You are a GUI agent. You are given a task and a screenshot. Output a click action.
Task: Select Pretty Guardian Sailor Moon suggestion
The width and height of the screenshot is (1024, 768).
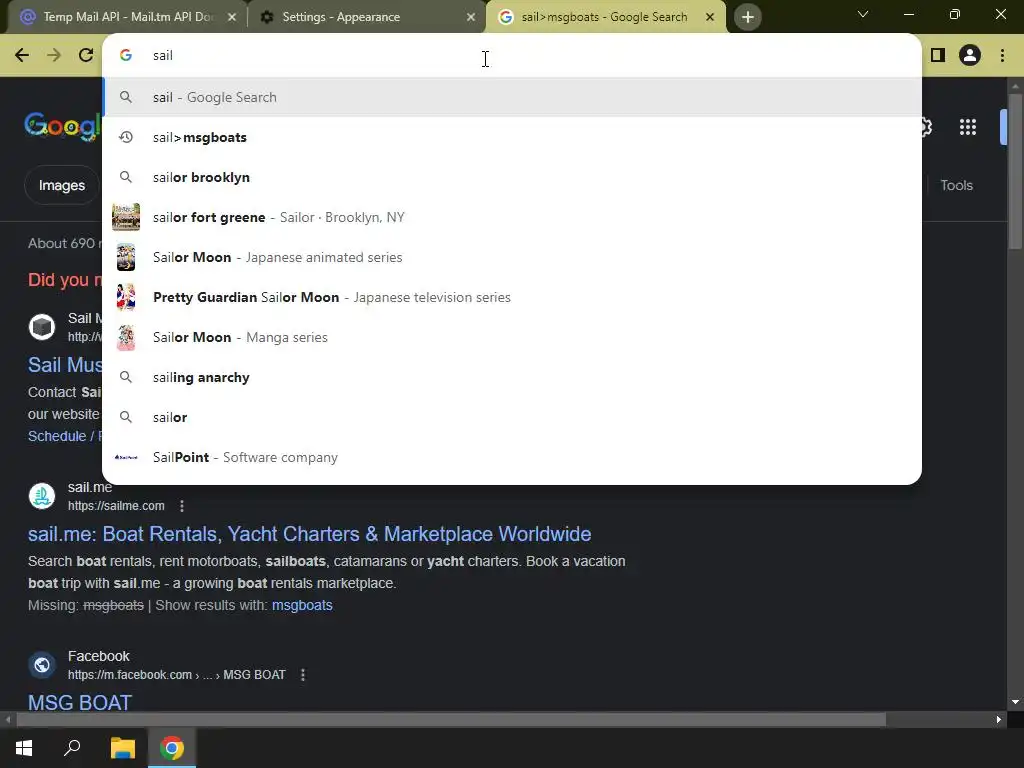(x=512, y=297)
